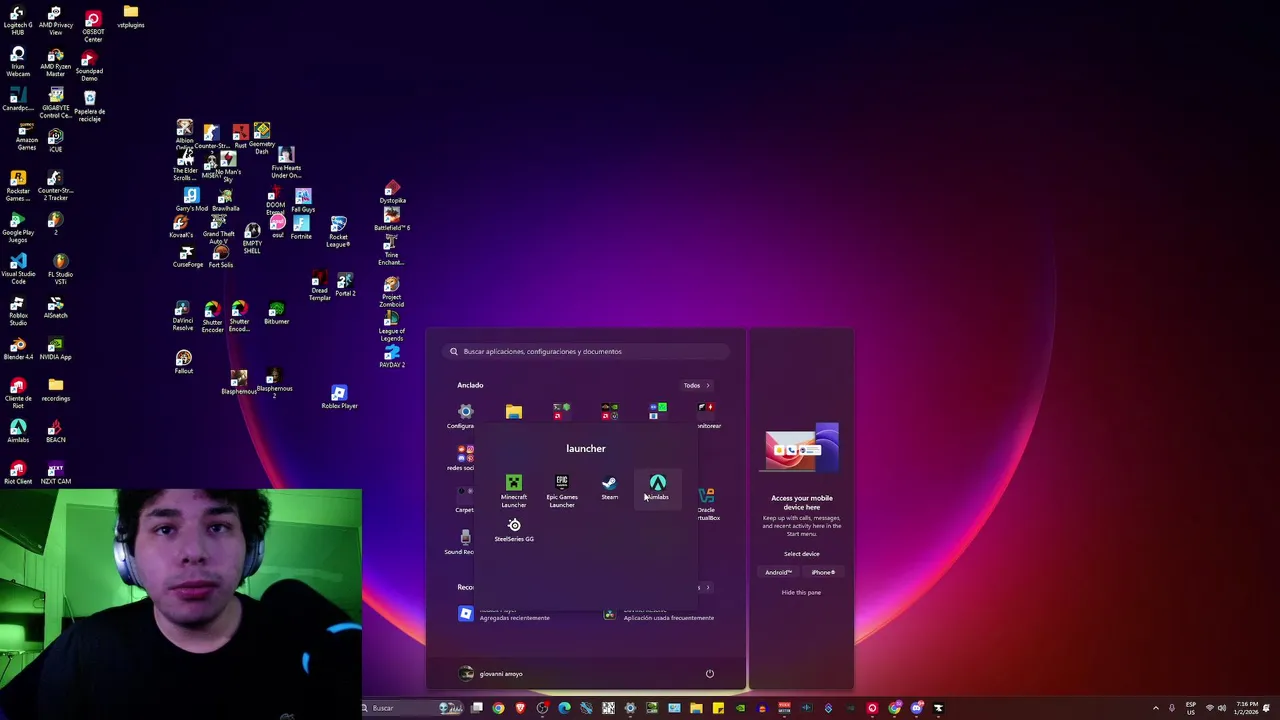Open Roblox Studio desktop shortcut
This screenshot has height=720, width=1280.
(x=18, y=311)
